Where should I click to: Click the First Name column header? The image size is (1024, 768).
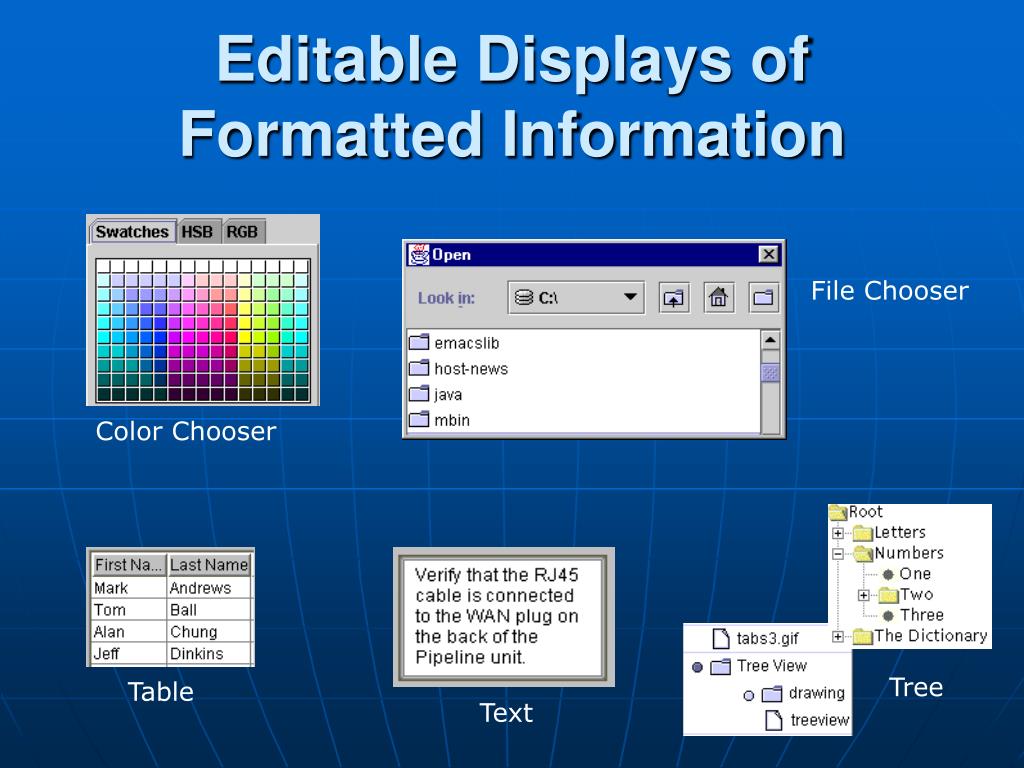tap(128, 564)
